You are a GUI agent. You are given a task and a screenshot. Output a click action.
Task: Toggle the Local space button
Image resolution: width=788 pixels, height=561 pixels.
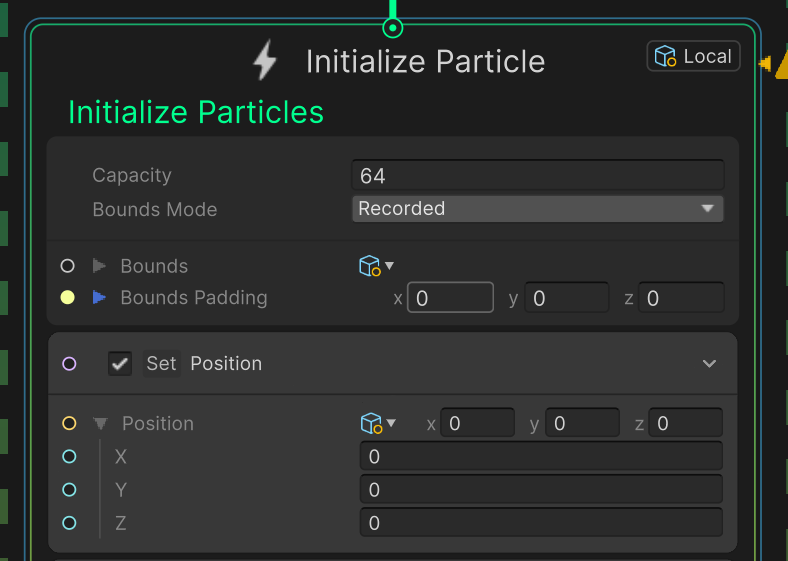pyautogui.click(x=694, y=56)
